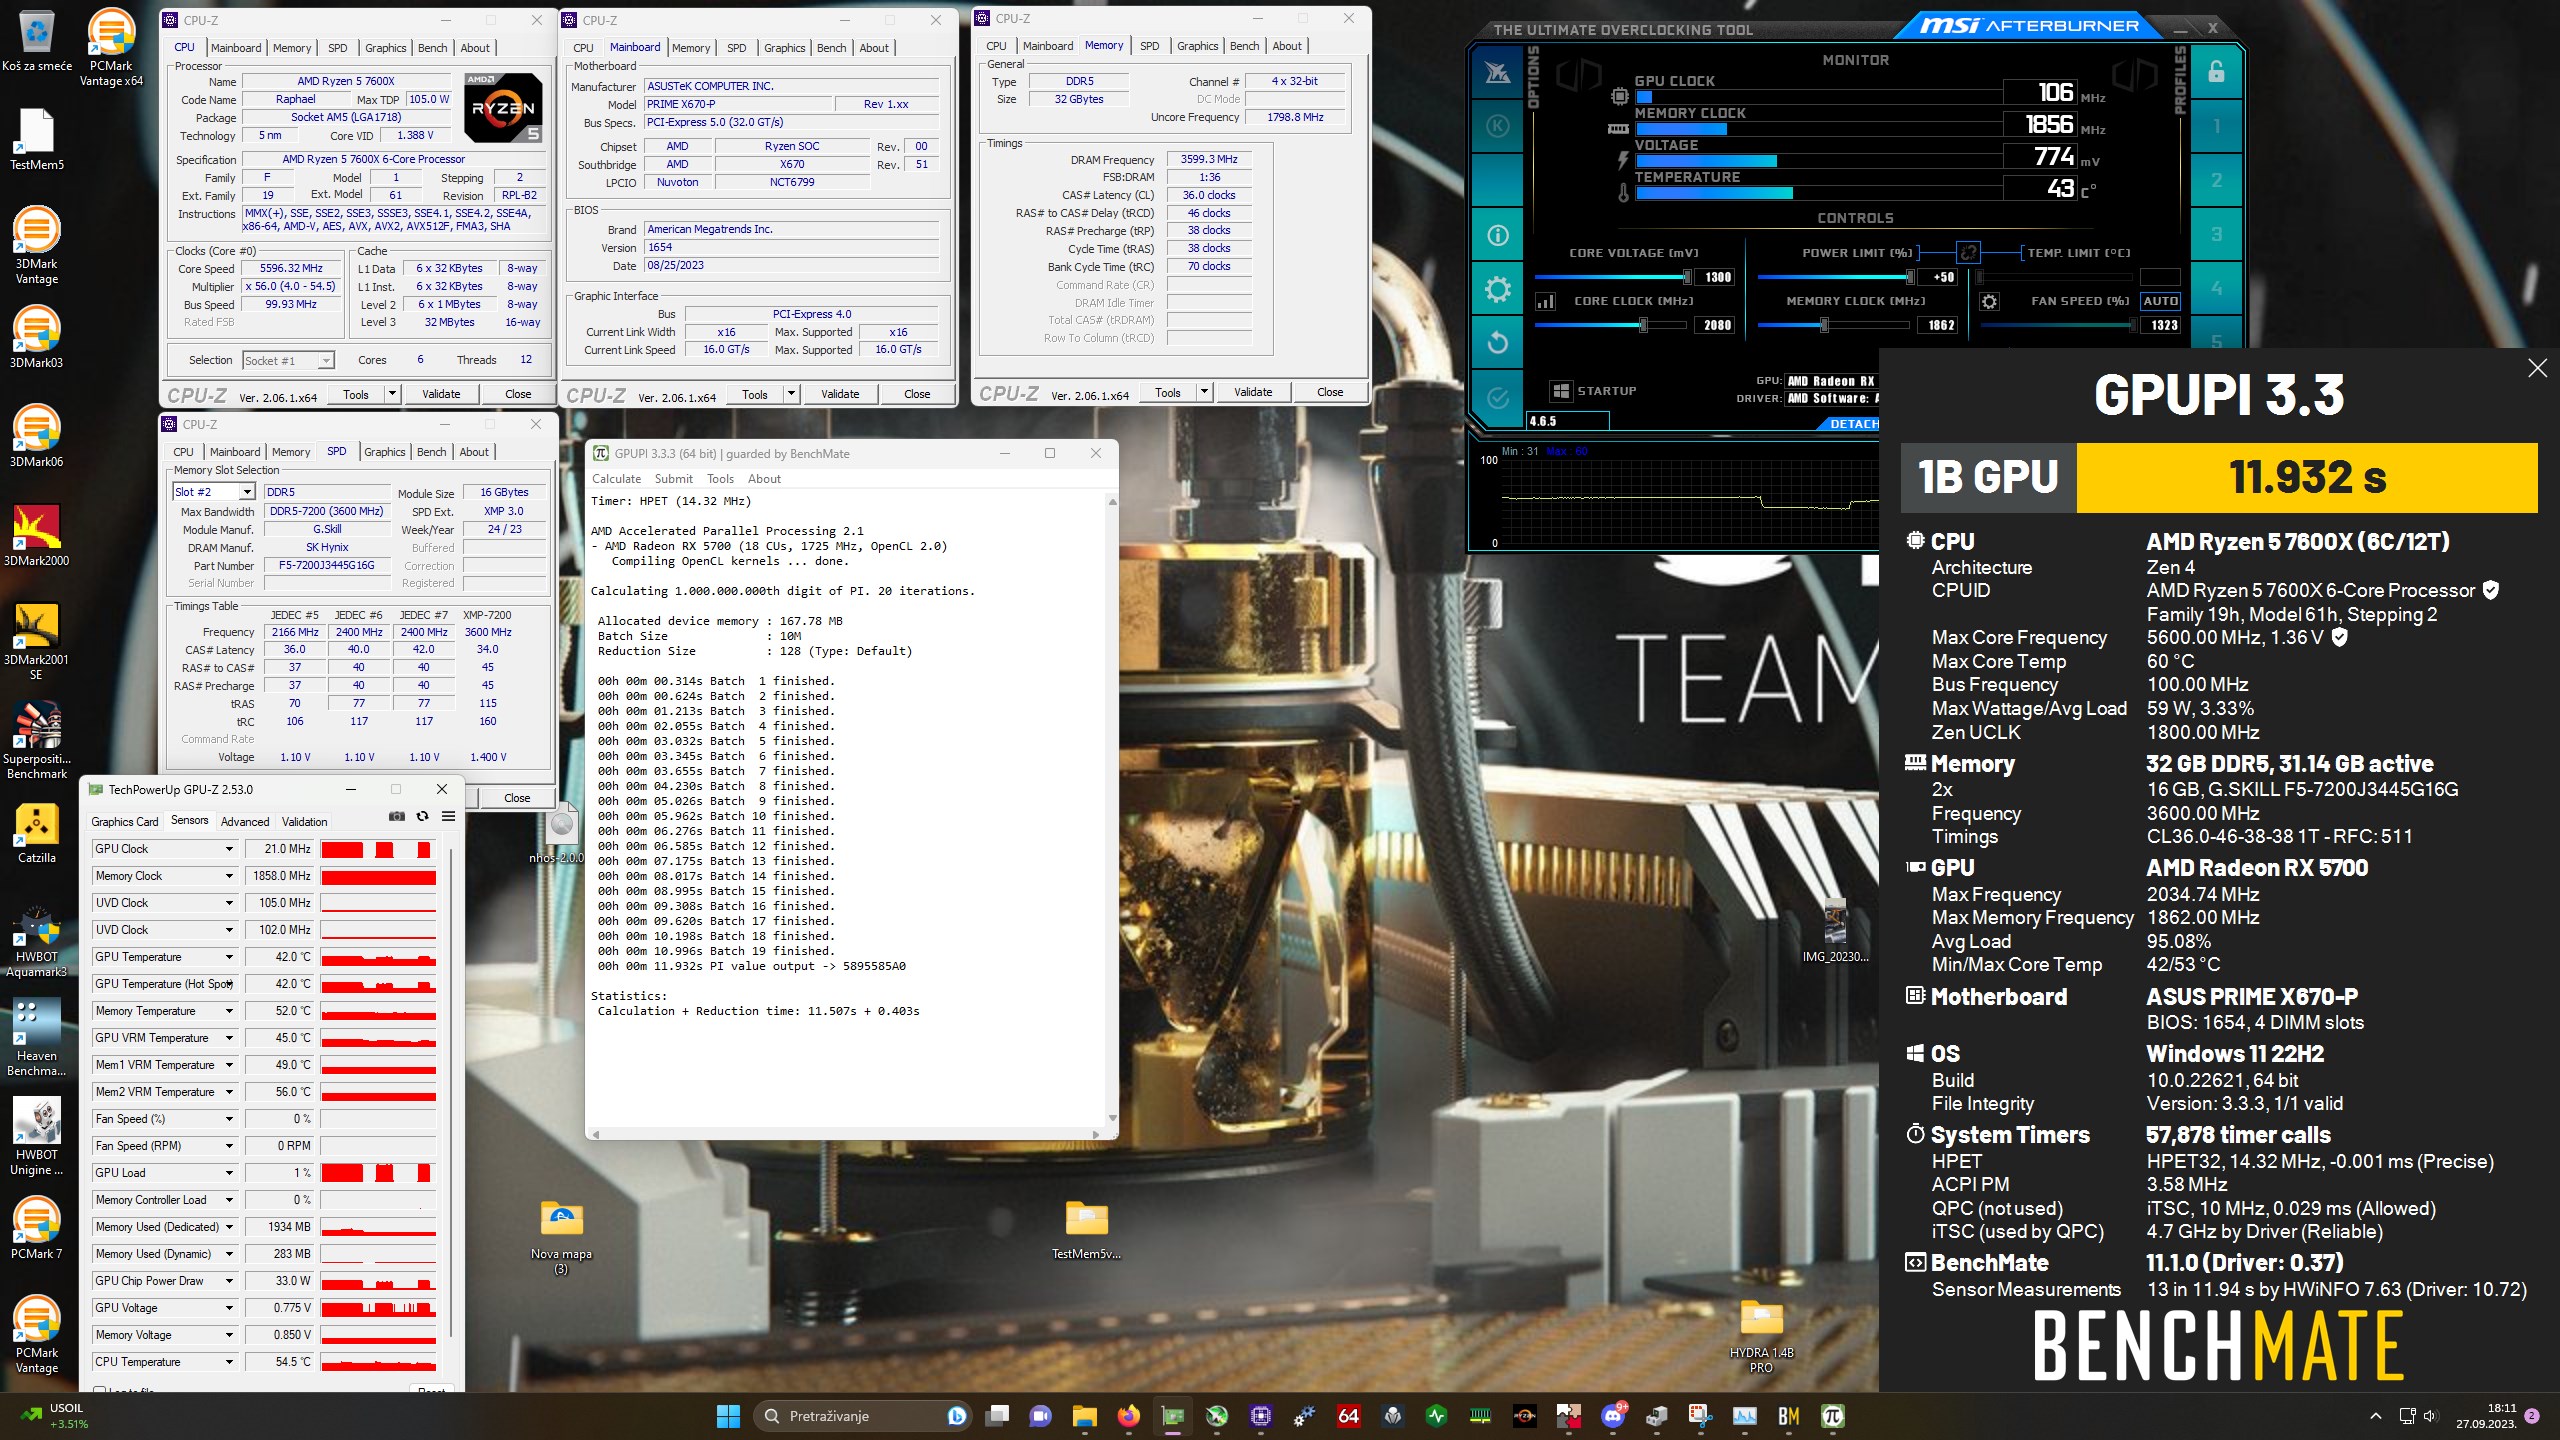Select Afterburner profile slot 3

click(x=2216, y=234)
